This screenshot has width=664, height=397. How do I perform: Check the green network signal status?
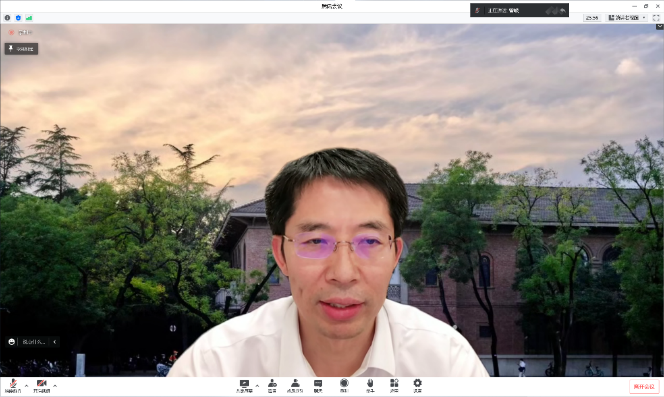click(29, 18)
